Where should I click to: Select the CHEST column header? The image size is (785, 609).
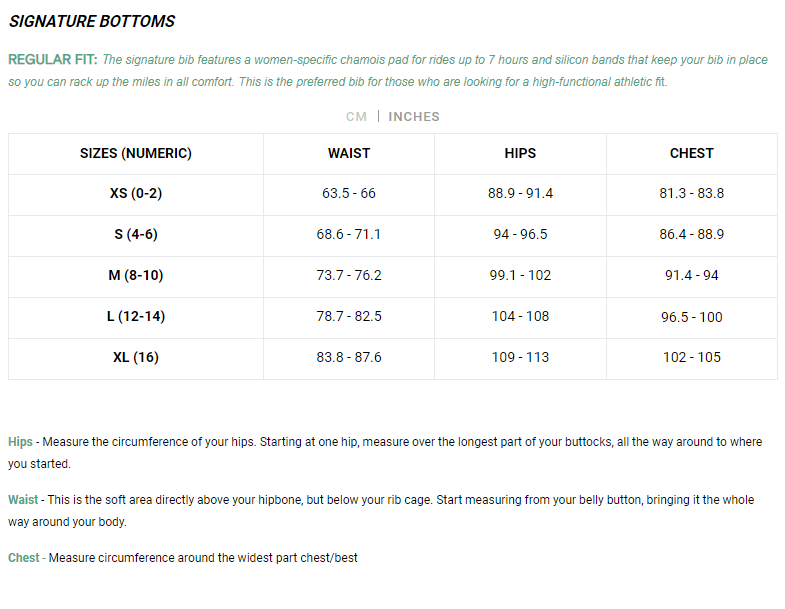pyautogui.click(x=691, y=153)
